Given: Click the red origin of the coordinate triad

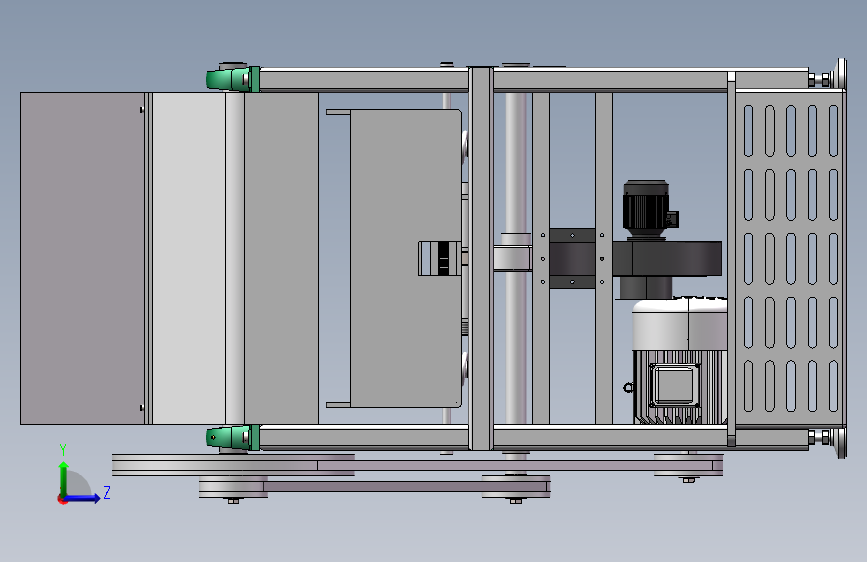Looking at the screenshot, I should point(62,499).
